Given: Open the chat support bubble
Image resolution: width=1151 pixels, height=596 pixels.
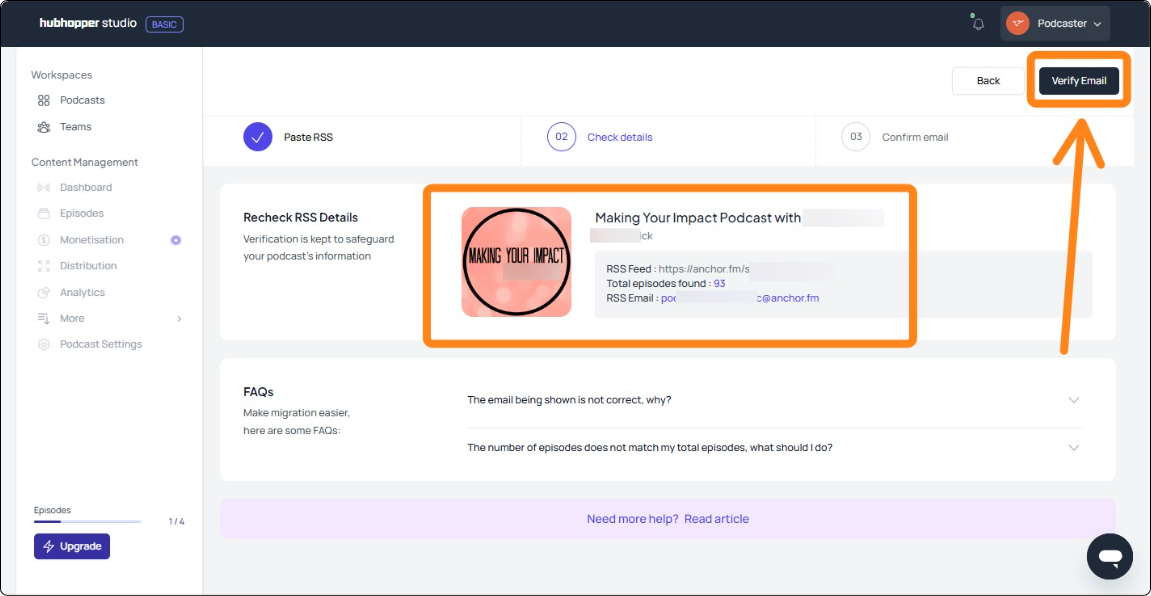Looking at the screenshot, I should 1110,557.
